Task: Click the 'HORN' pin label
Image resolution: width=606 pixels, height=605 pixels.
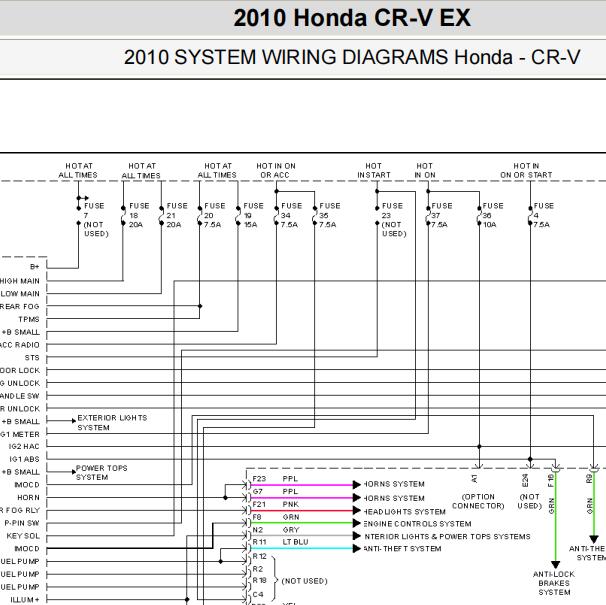Action: (28, 498)
